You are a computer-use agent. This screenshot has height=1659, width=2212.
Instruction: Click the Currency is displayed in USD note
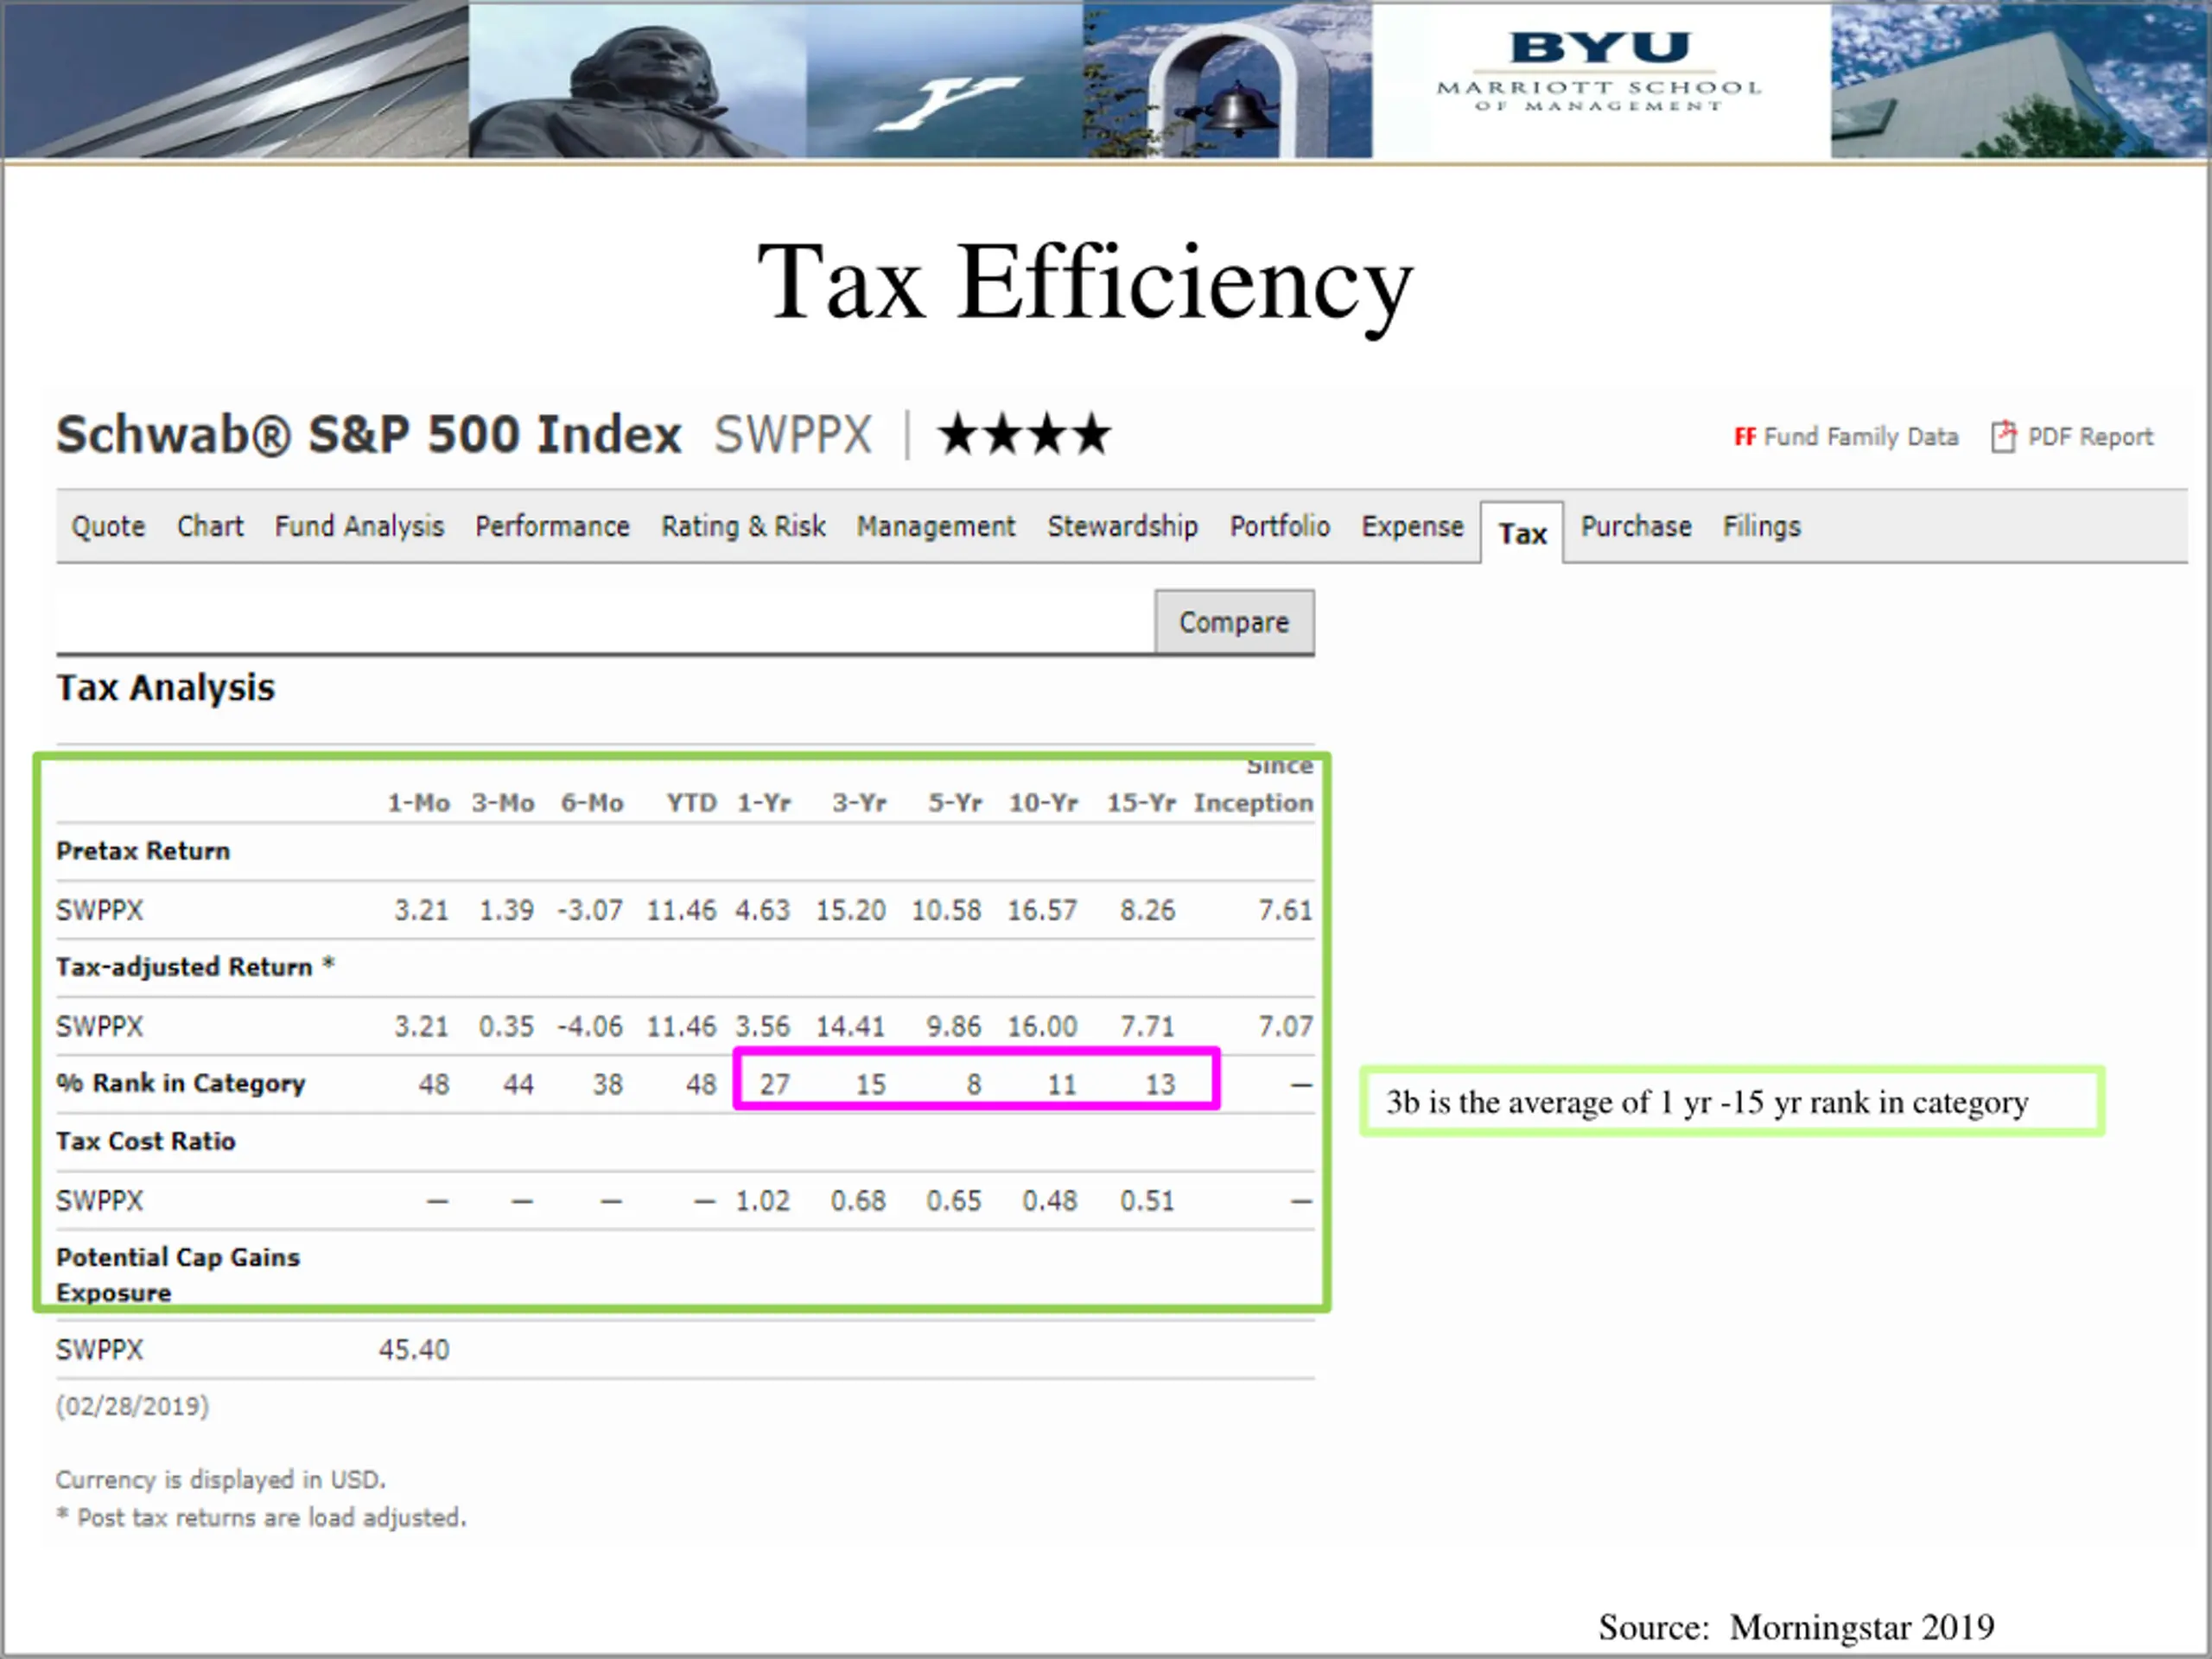[x=221, y=1480]
